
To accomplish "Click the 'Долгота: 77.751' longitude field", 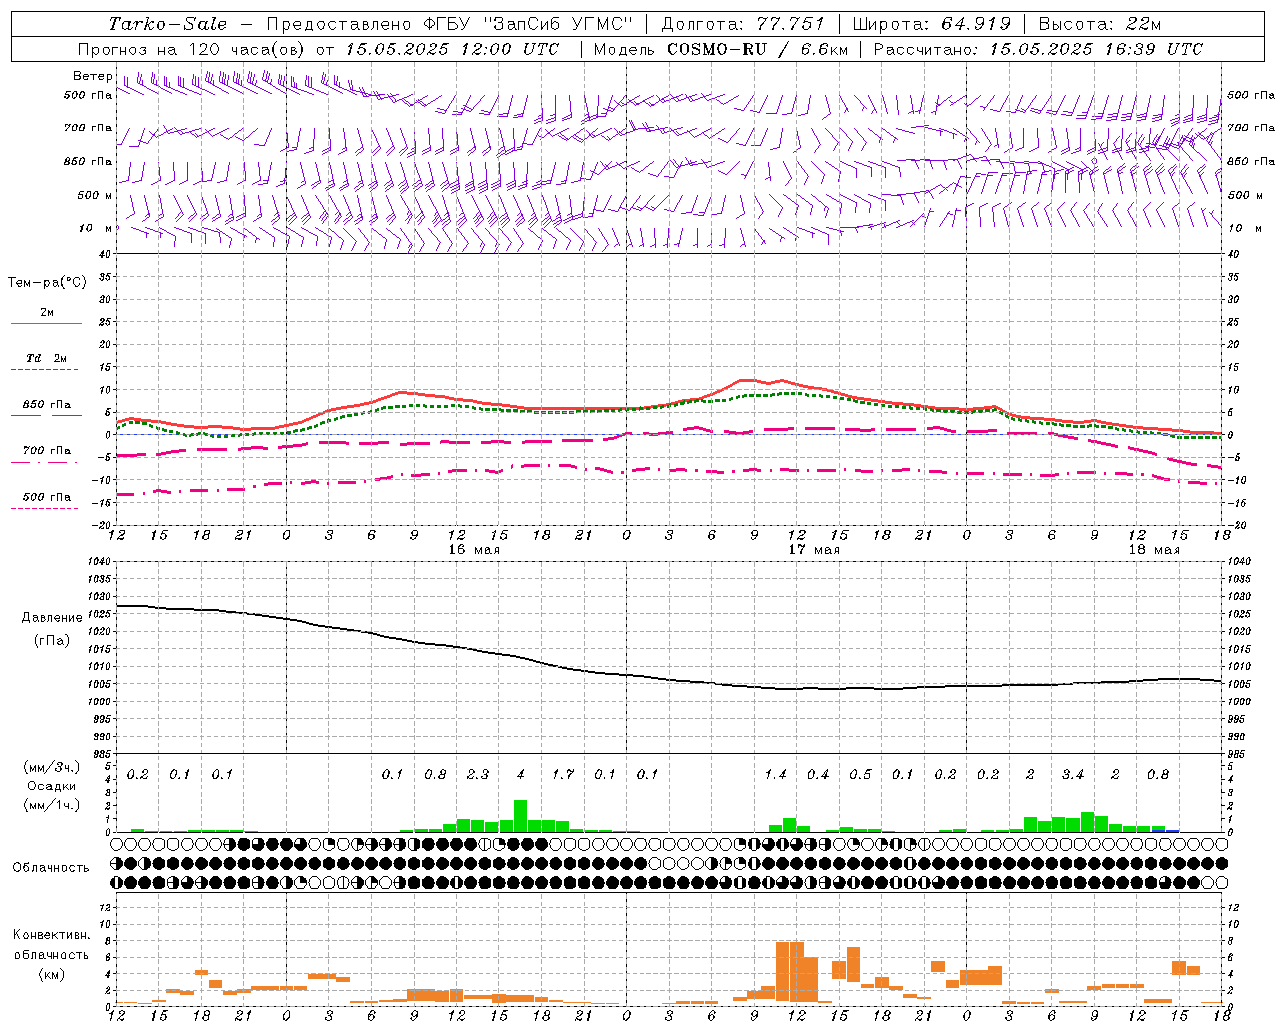I will (x=743, y=24).
